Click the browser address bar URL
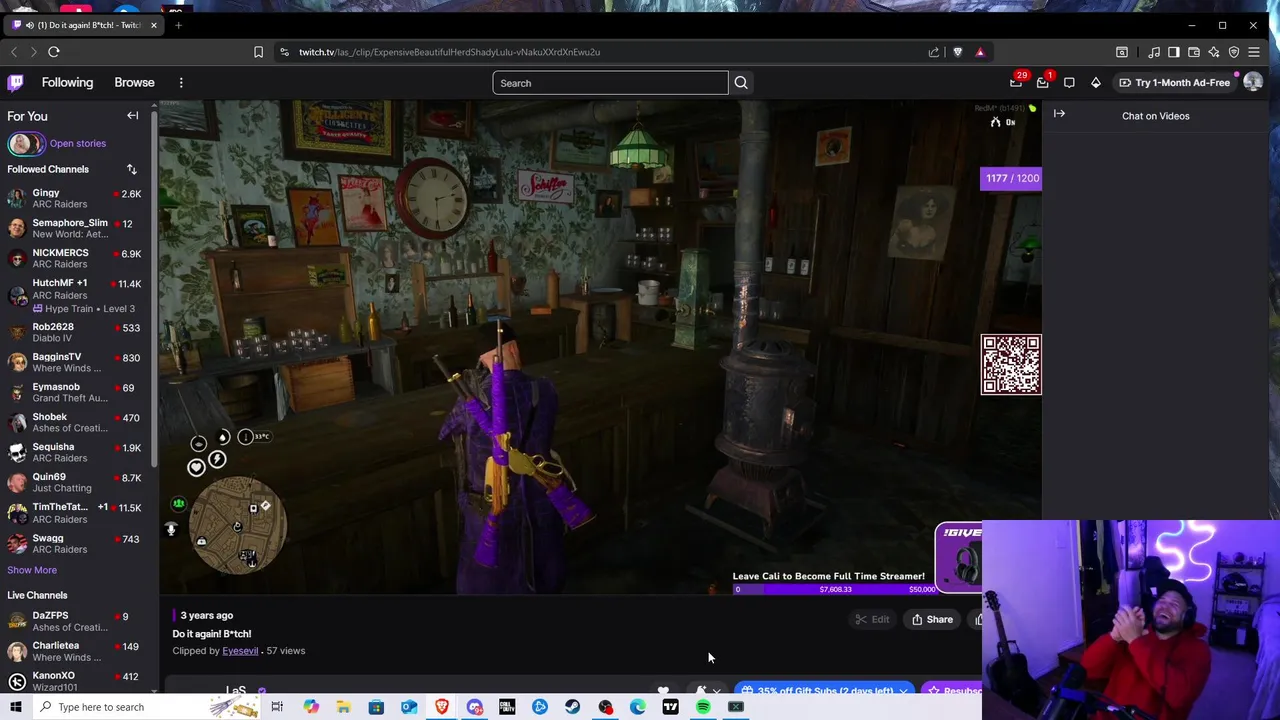The height and width of the screenshot is (720, 1280). pos(449,52)
